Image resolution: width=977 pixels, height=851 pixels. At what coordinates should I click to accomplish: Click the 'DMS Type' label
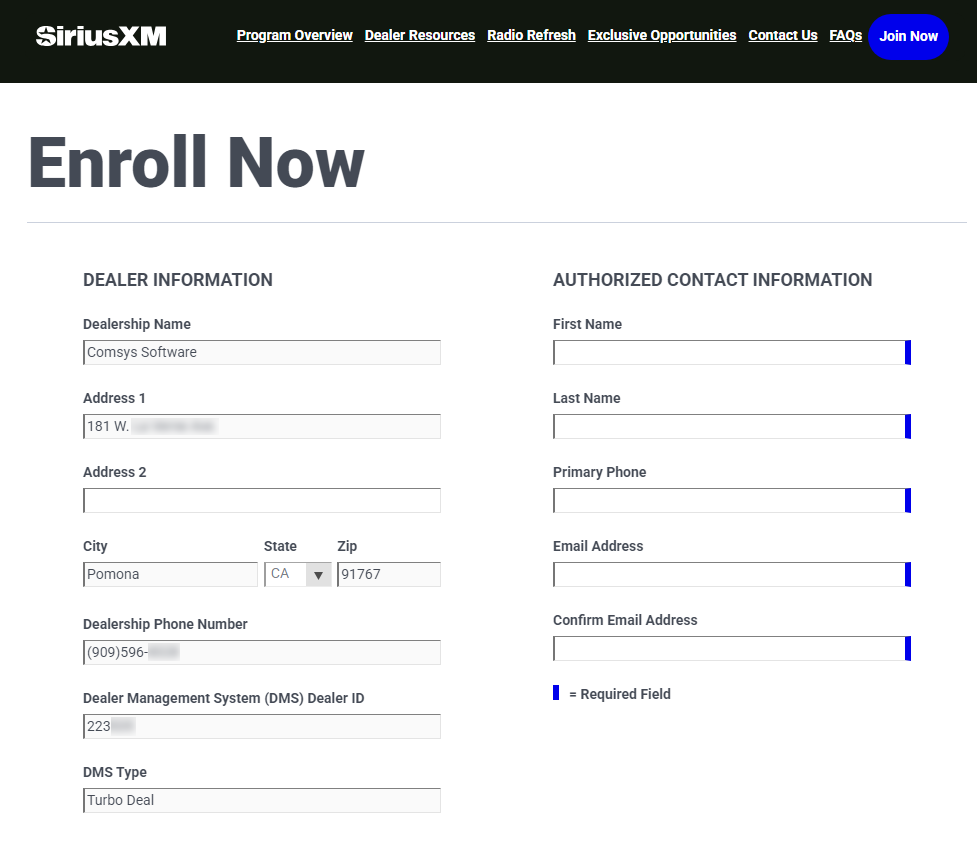115,773
